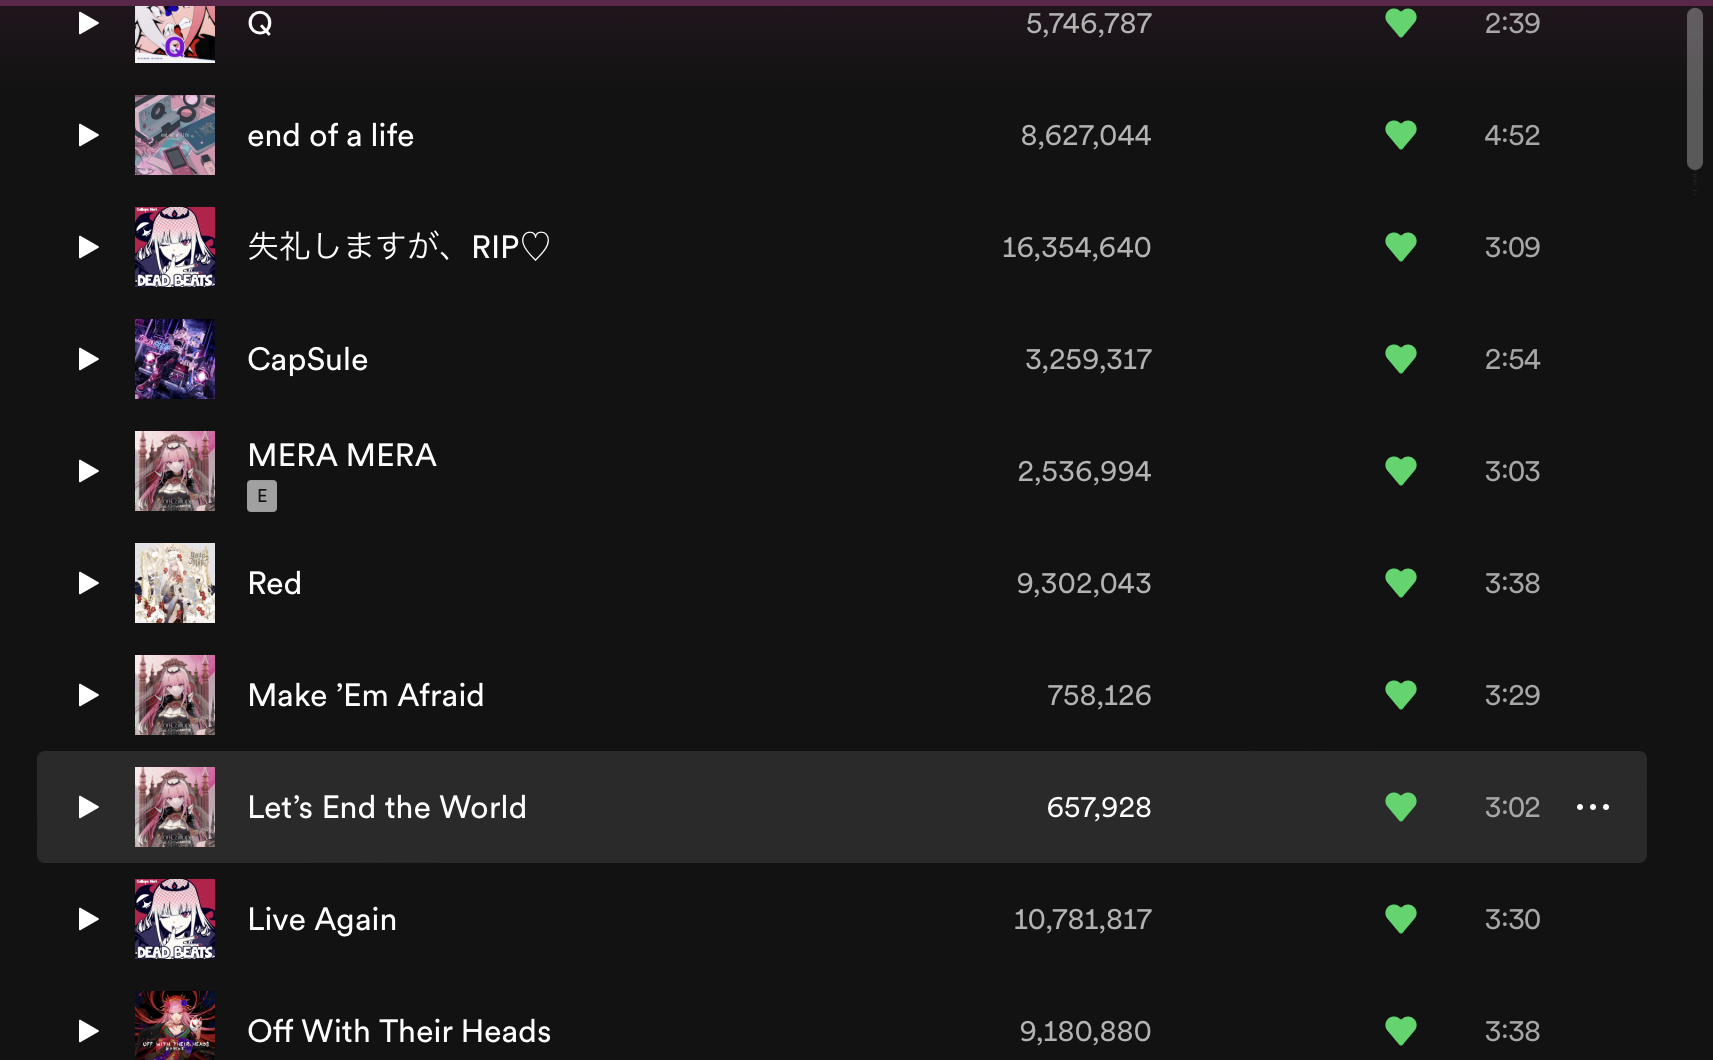Play Let's End the World
This screenshot has width=1713, height=1060.
coord(88,807)
